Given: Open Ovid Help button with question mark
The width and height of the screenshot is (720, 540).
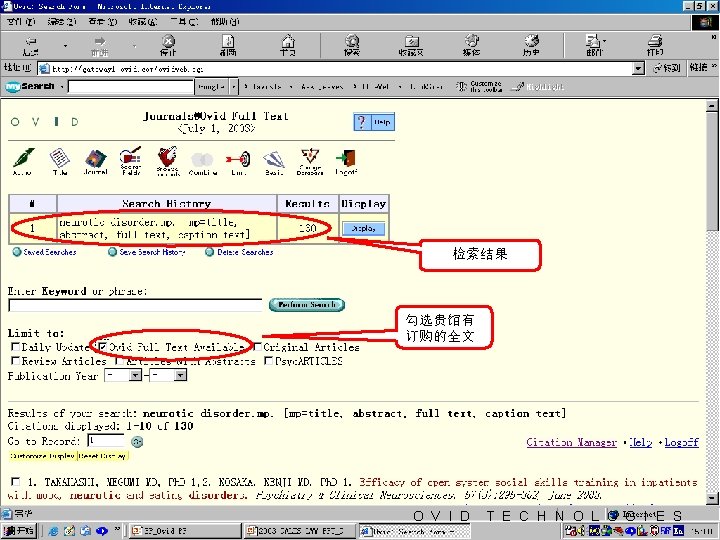Looking at the screenshot, I should (374, 122).
